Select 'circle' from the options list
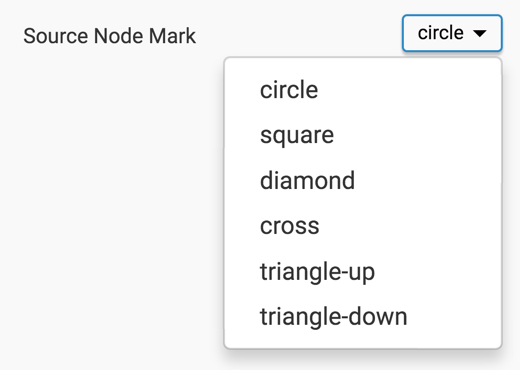520x370 pixels. click(x=363, y=90)
